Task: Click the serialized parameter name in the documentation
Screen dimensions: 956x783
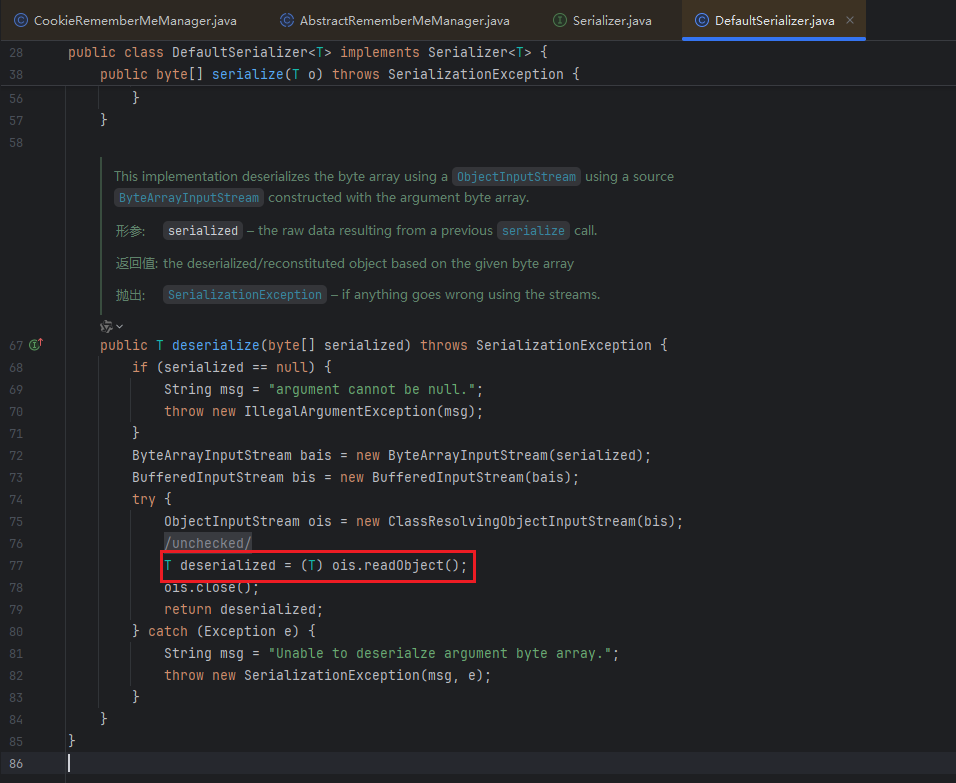Action: 203,230
